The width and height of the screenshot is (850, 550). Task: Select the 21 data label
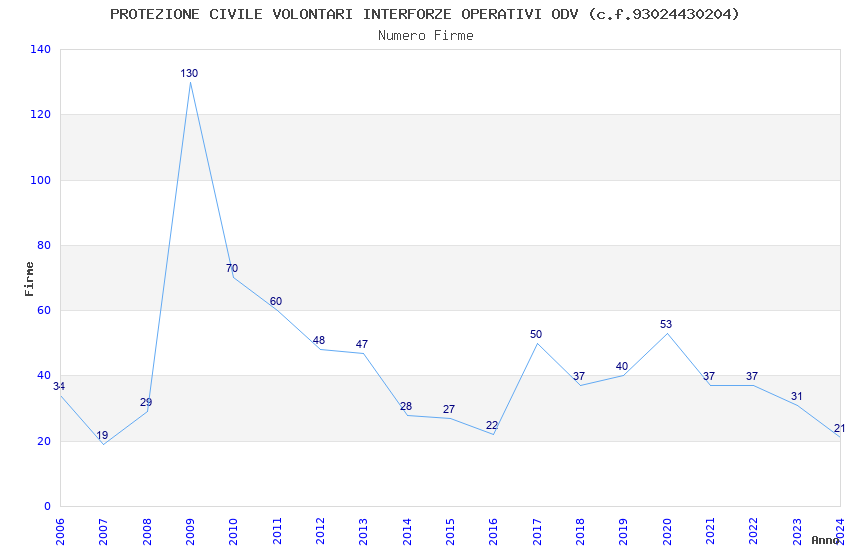click(840, 429)
